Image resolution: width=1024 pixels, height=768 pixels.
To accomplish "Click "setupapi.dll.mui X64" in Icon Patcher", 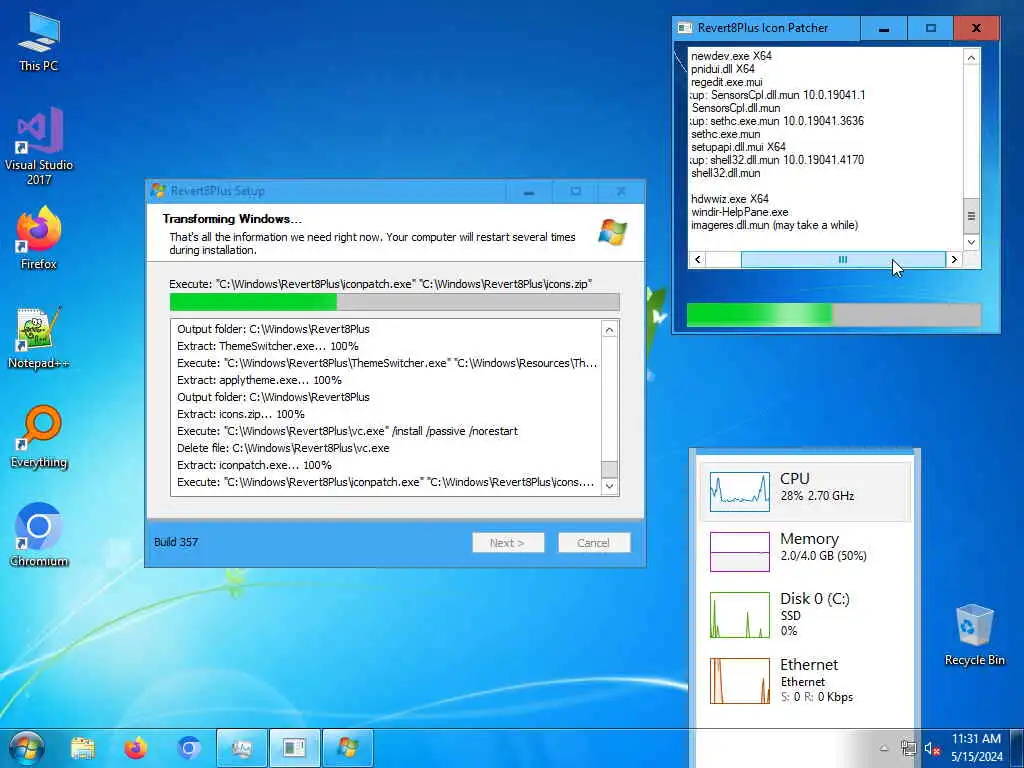I will pos(739,147).
